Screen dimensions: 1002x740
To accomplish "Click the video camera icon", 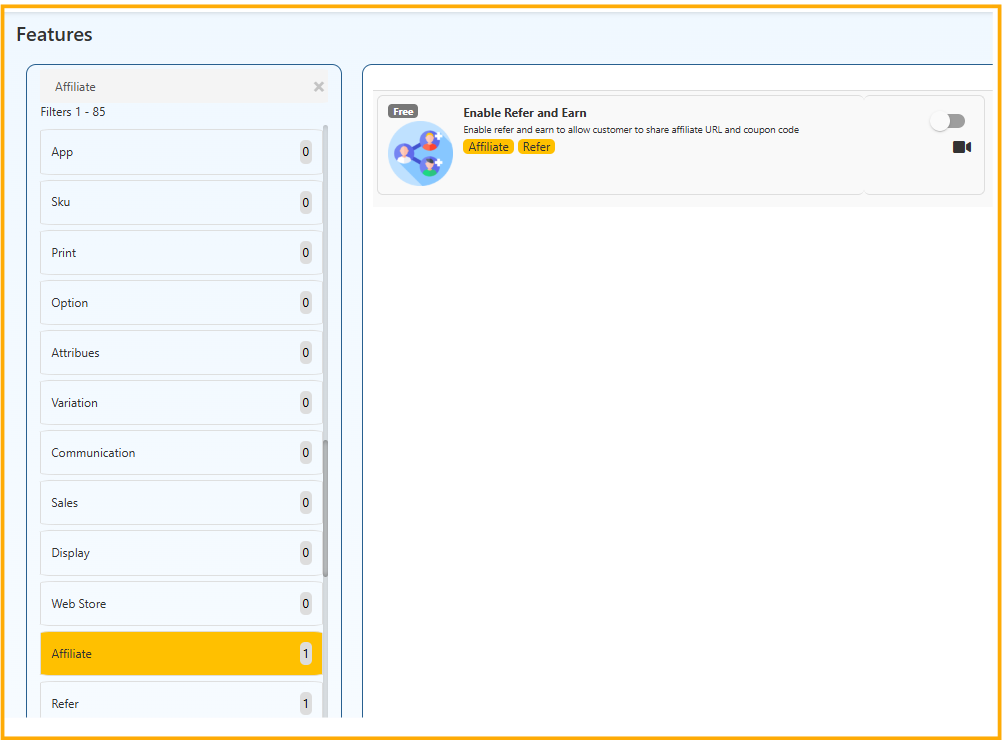I will point(961,147).
